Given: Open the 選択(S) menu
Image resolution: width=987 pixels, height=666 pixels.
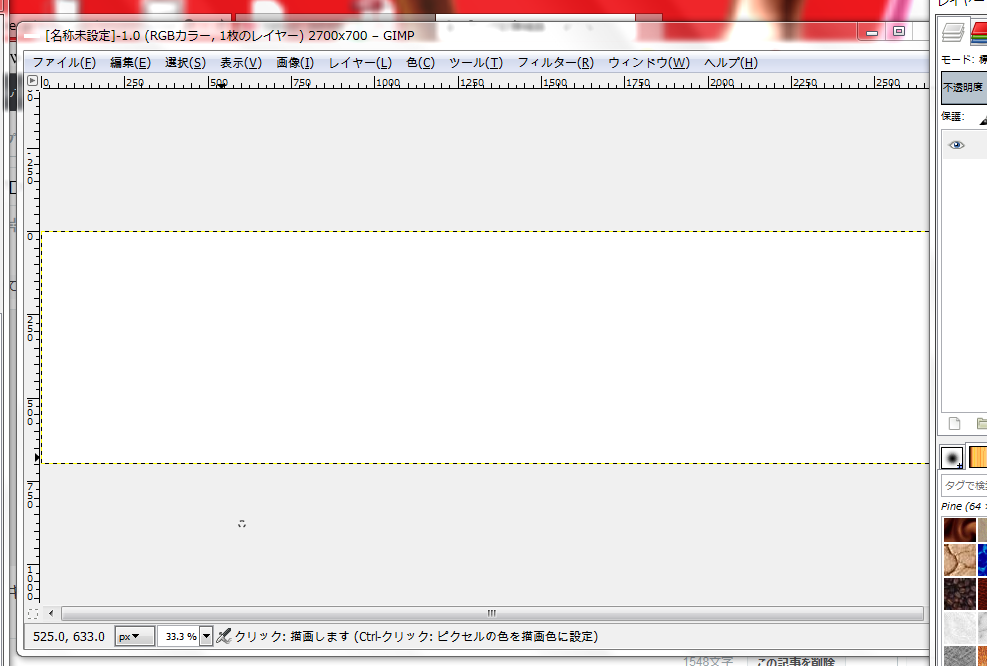Looking at the screenshot, I should tap(185, 62).
